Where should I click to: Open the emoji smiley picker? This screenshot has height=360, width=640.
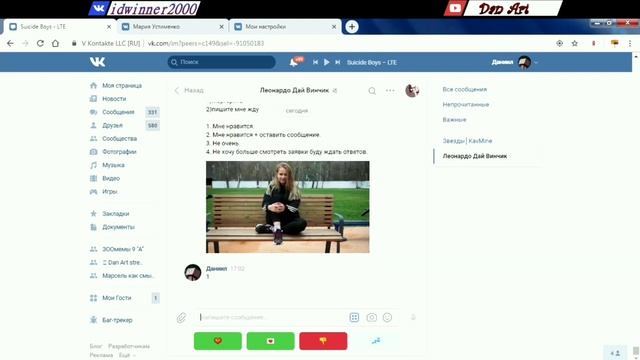pyautogui.click(x=387, y=318)
